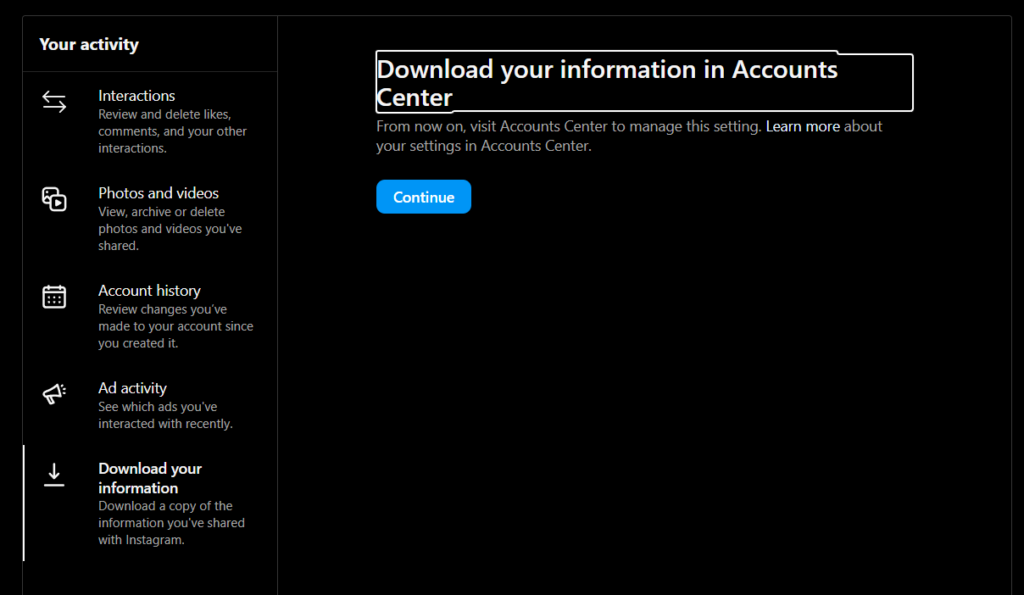Click the Your activity header
This screenshot has height=595, width=1024.
pos(89,44)
